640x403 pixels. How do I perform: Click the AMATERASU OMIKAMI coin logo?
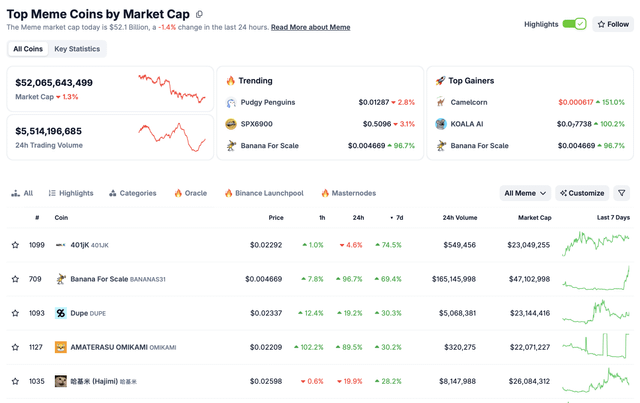tap(61, 347)
